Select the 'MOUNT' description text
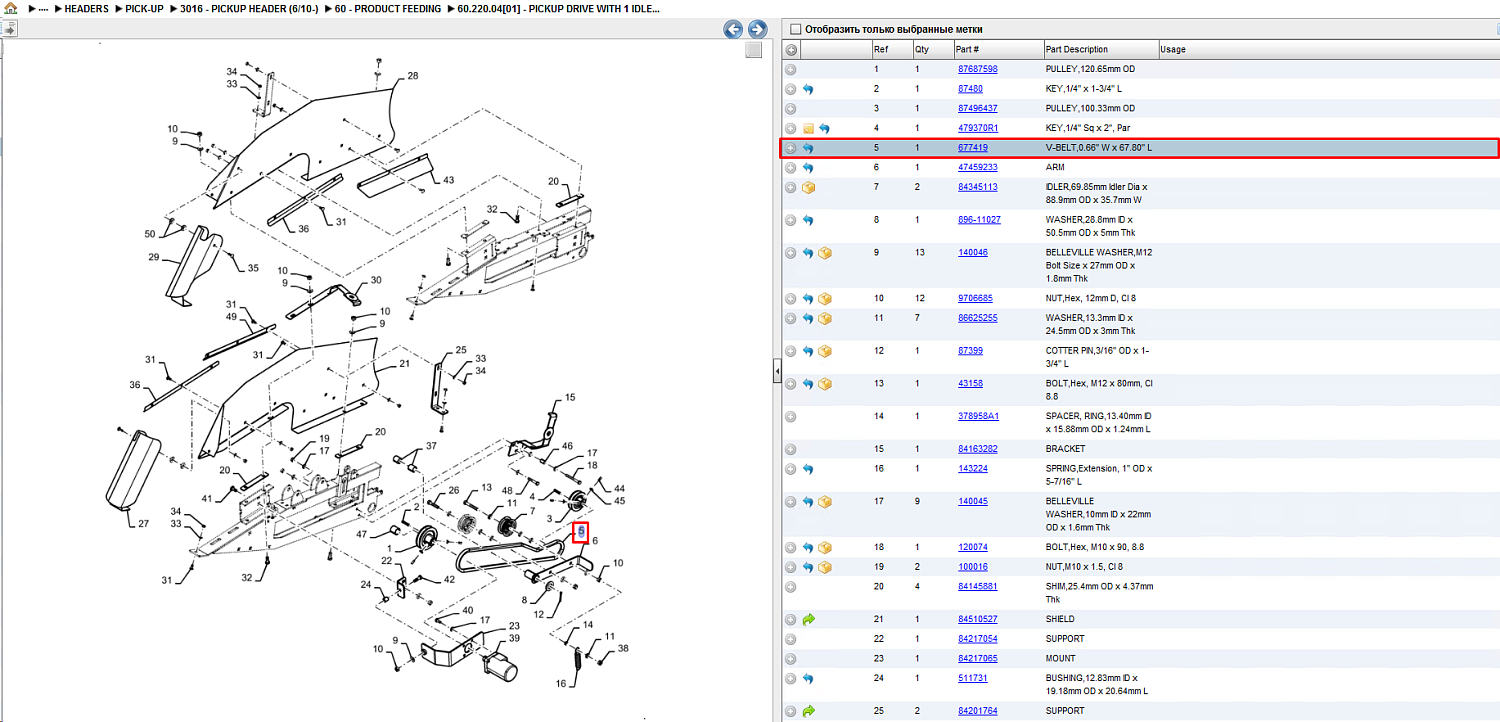Viewport: 1500px width, 722px height. [x=1061, y=659]
